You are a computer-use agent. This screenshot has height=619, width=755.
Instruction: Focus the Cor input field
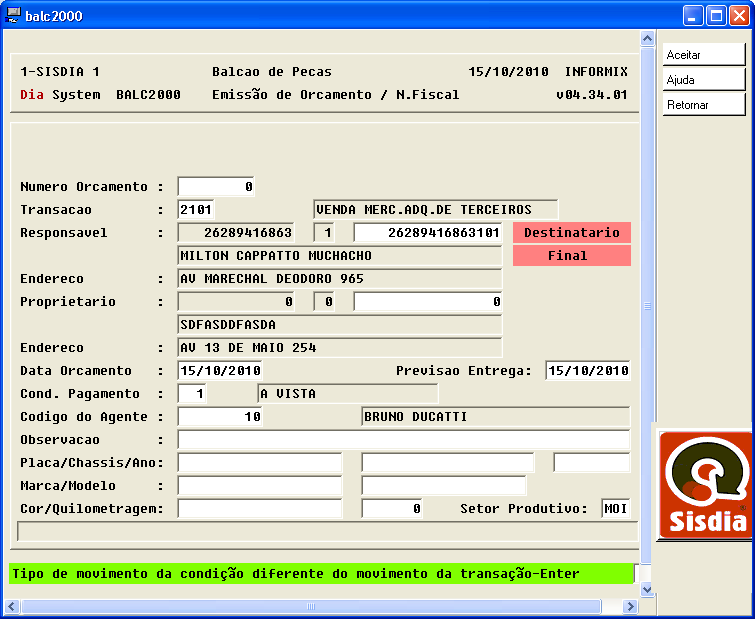coord(260,508)
